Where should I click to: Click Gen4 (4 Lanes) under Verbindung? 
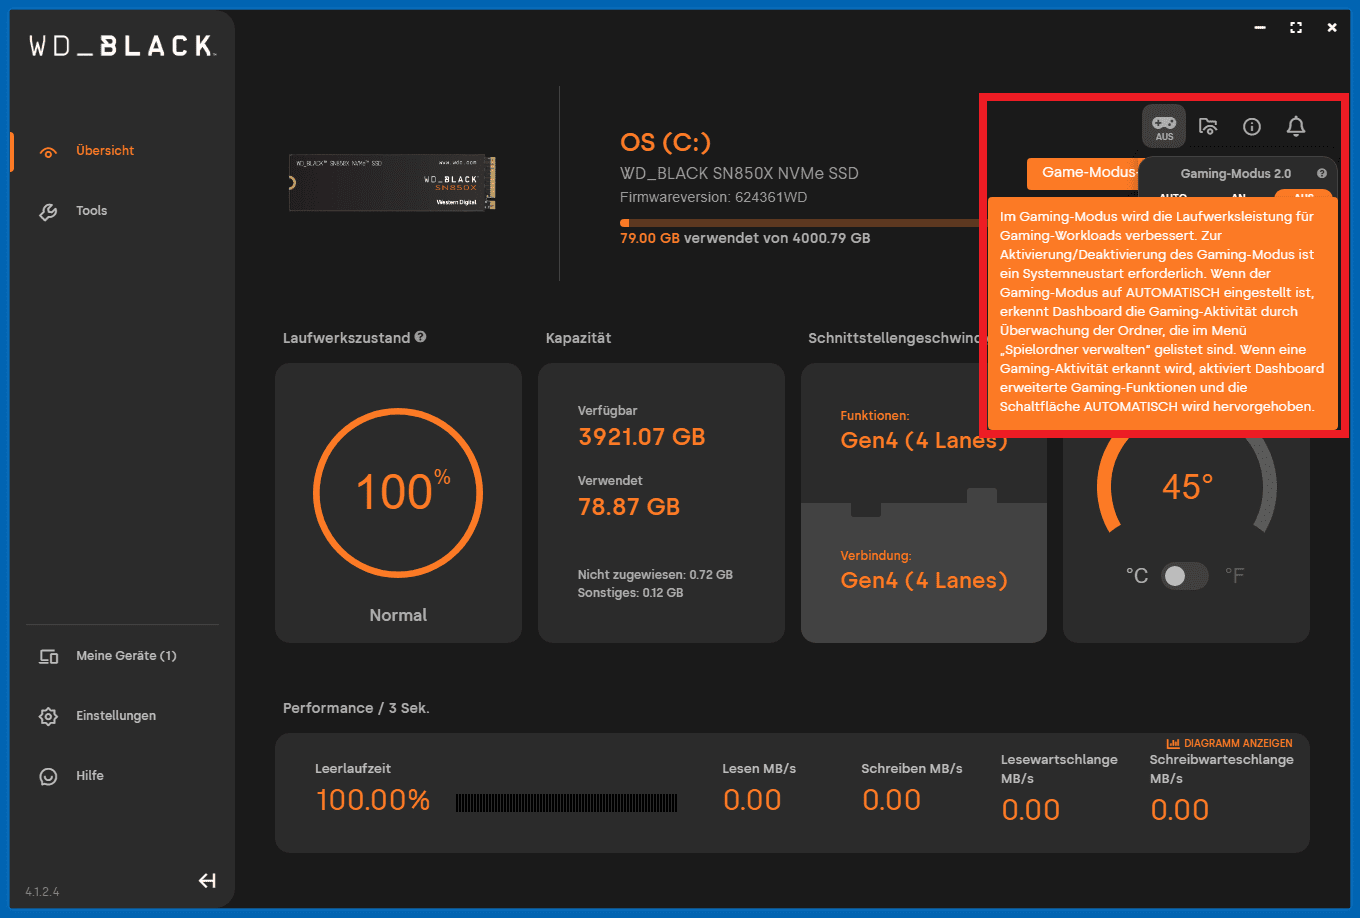pyautogui.click(x=924, y=581)
